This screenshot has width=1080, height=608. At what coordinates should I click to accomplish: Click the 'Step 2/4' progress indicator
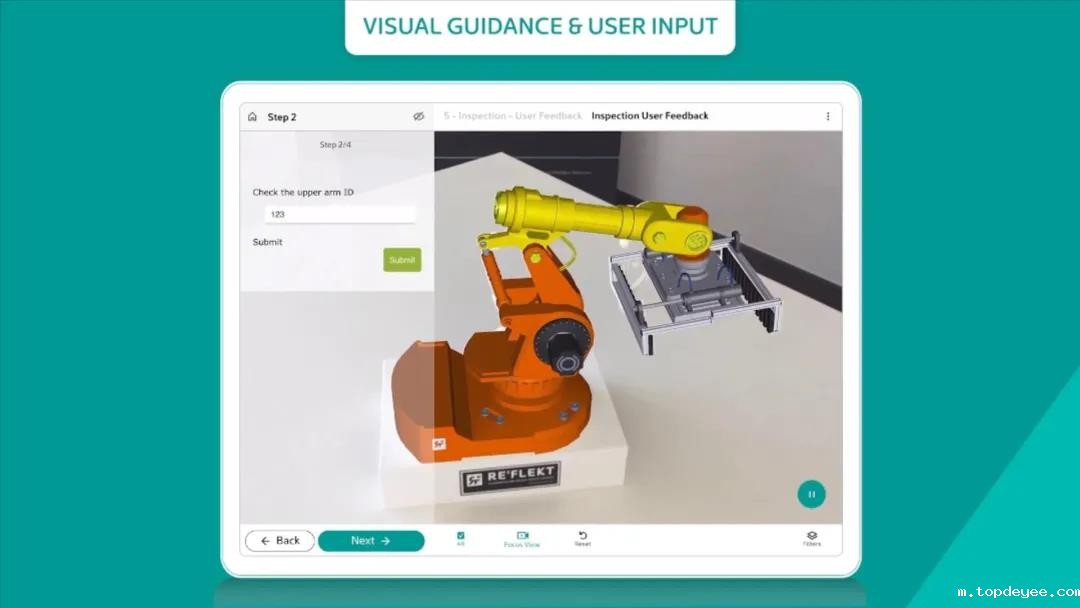click(335, 145)
